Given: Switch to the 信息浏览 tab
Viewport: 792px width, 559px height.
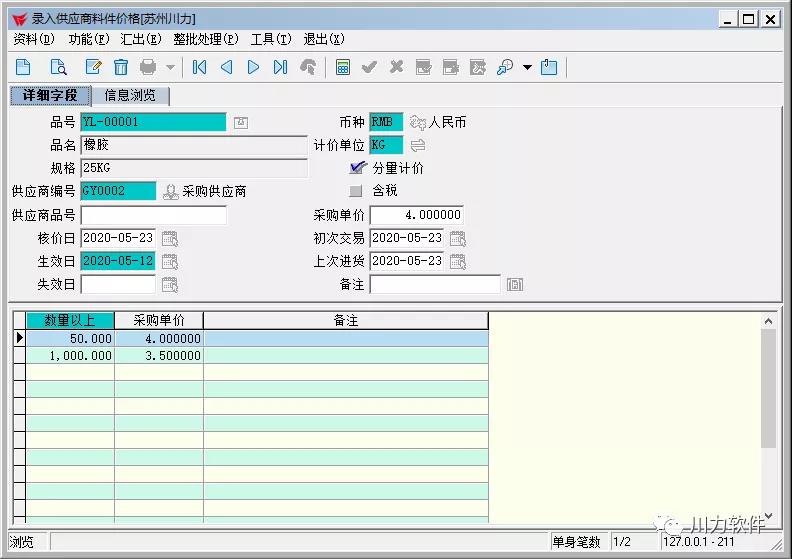Looking at the screenshot, I should pyautogui.click(x=131, y=95).
